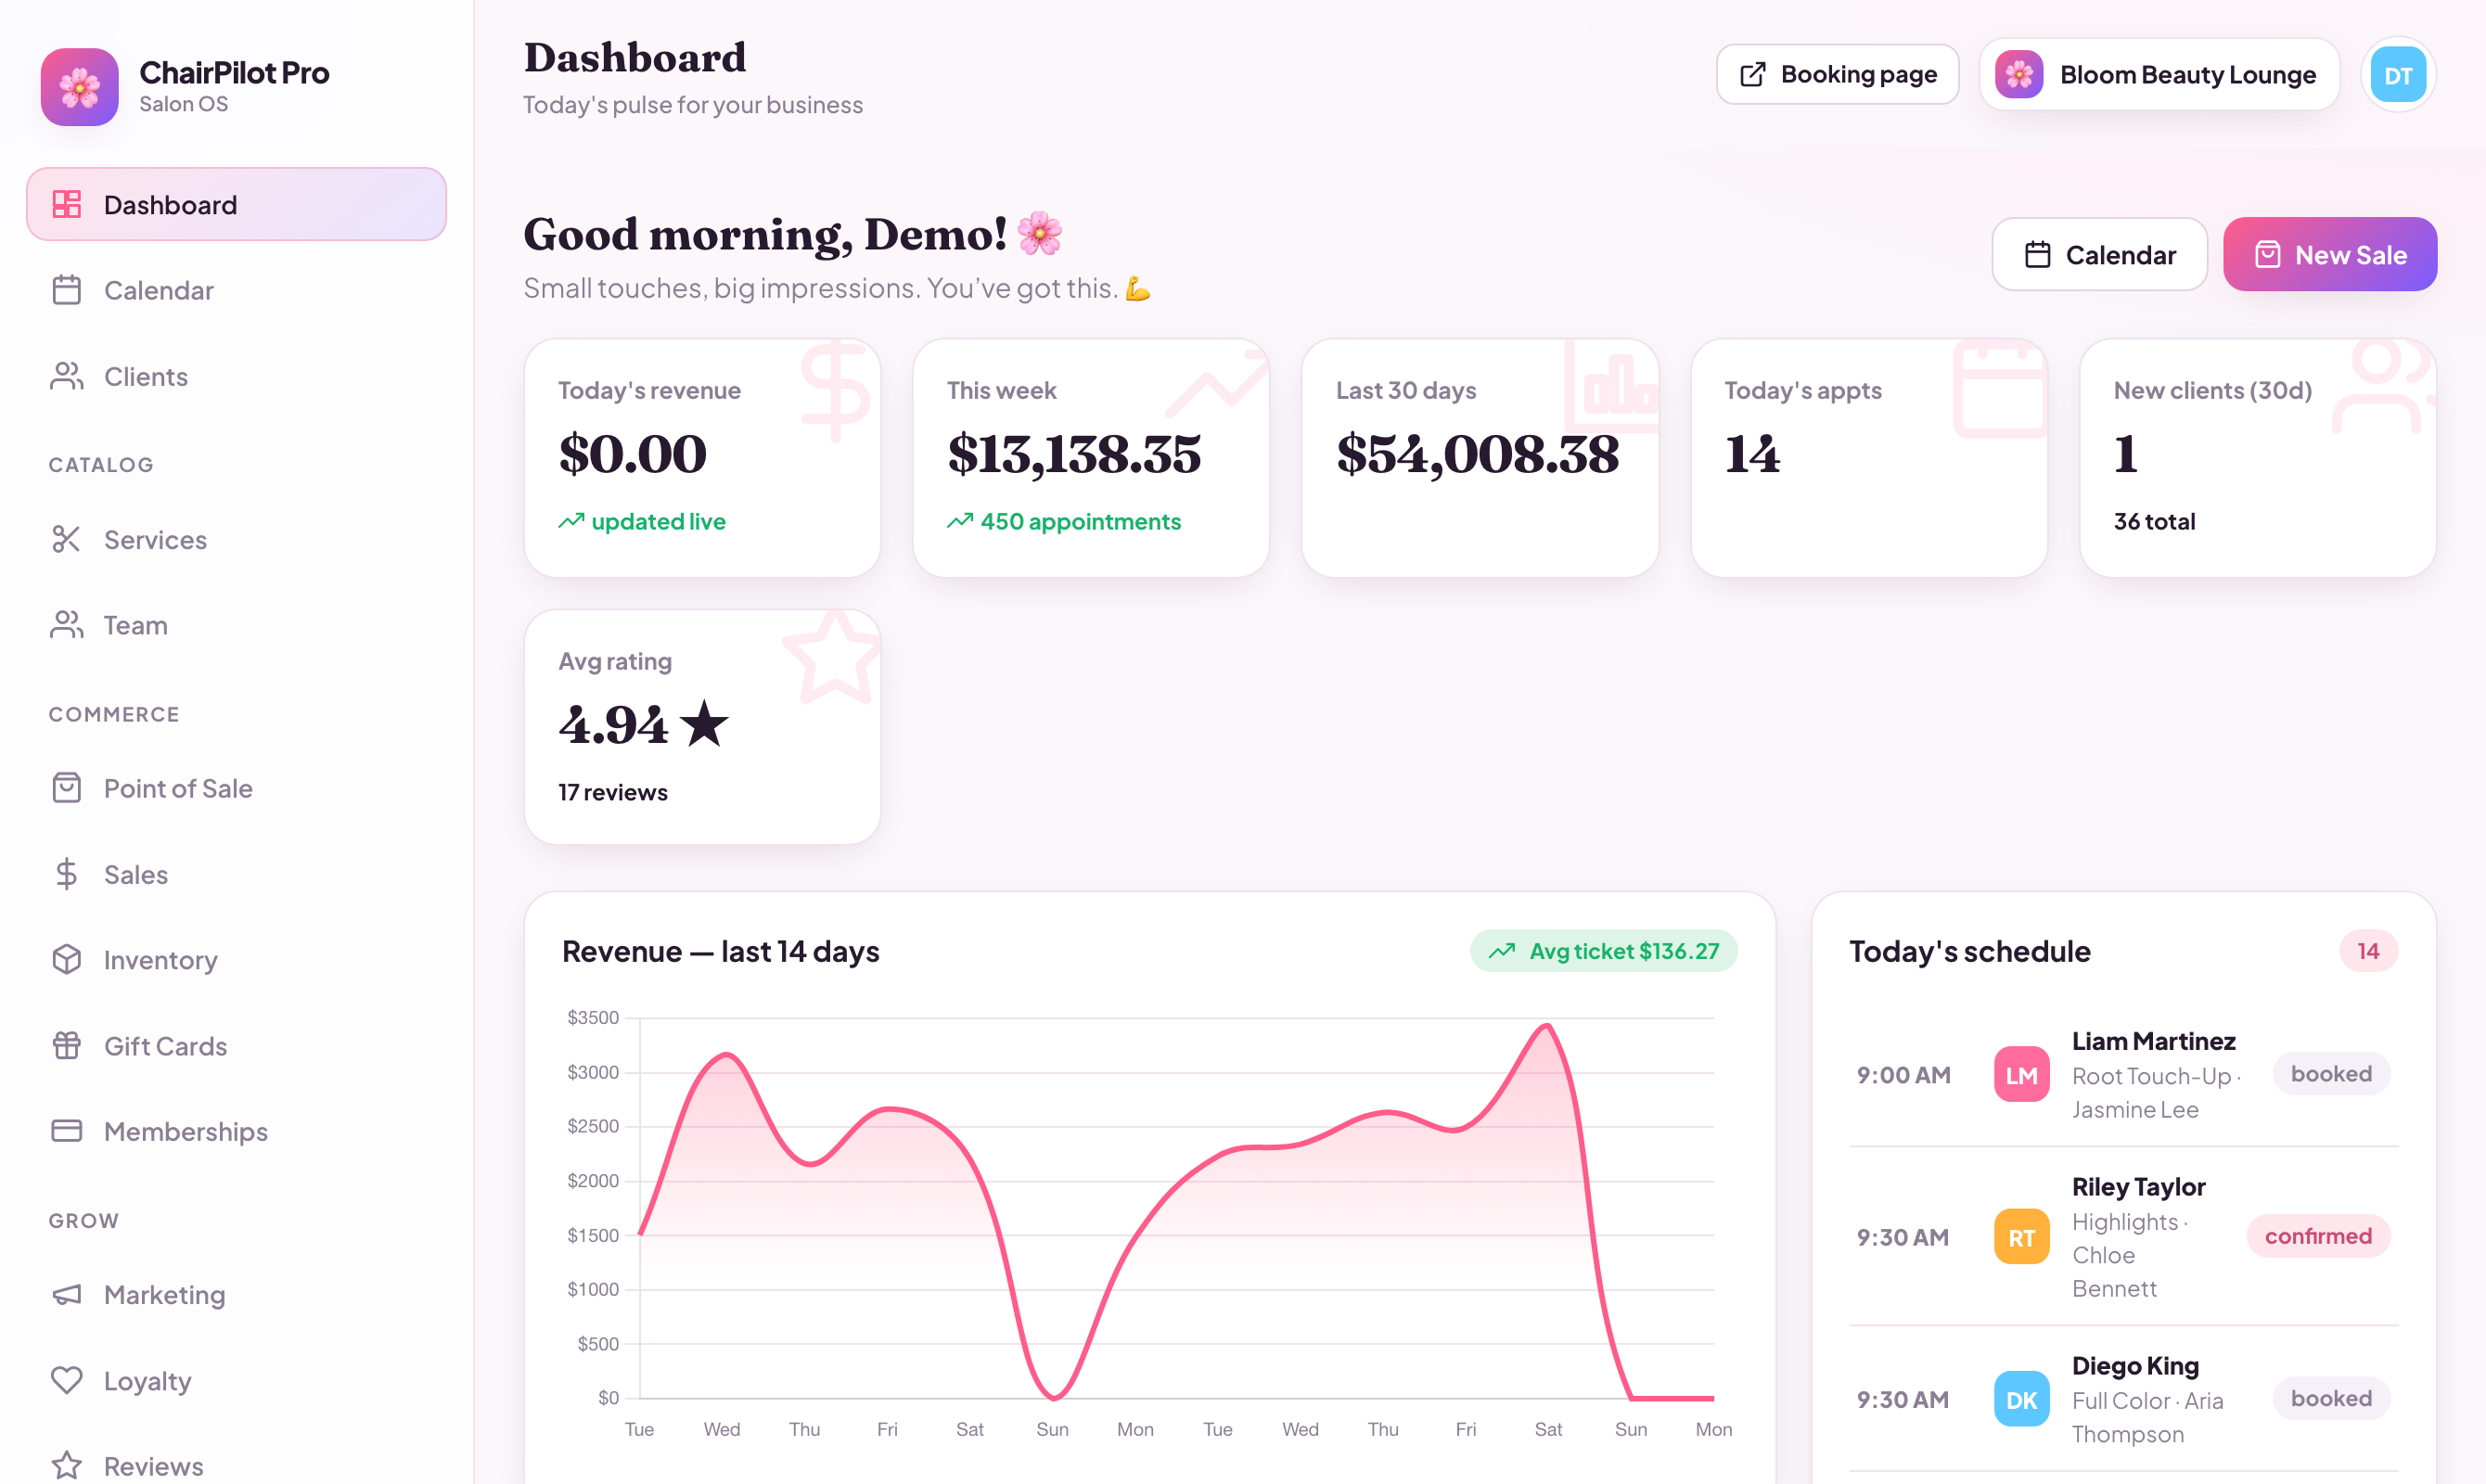Open the Marketing section
2486x1484 pixels.
pyautogui.click(x=236, y=1295)
